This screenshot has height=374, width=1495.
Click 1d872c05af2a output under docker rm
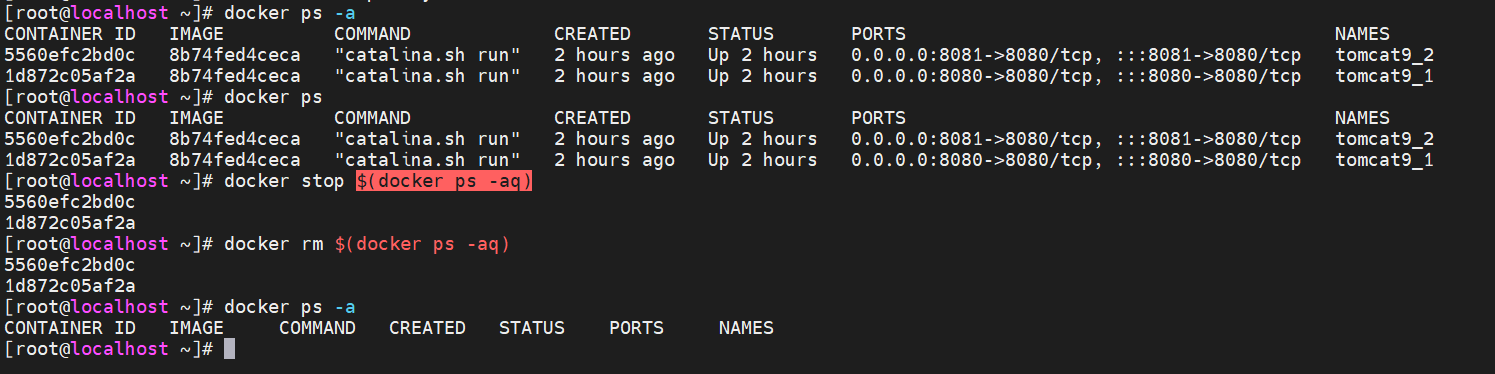(70, 286)
